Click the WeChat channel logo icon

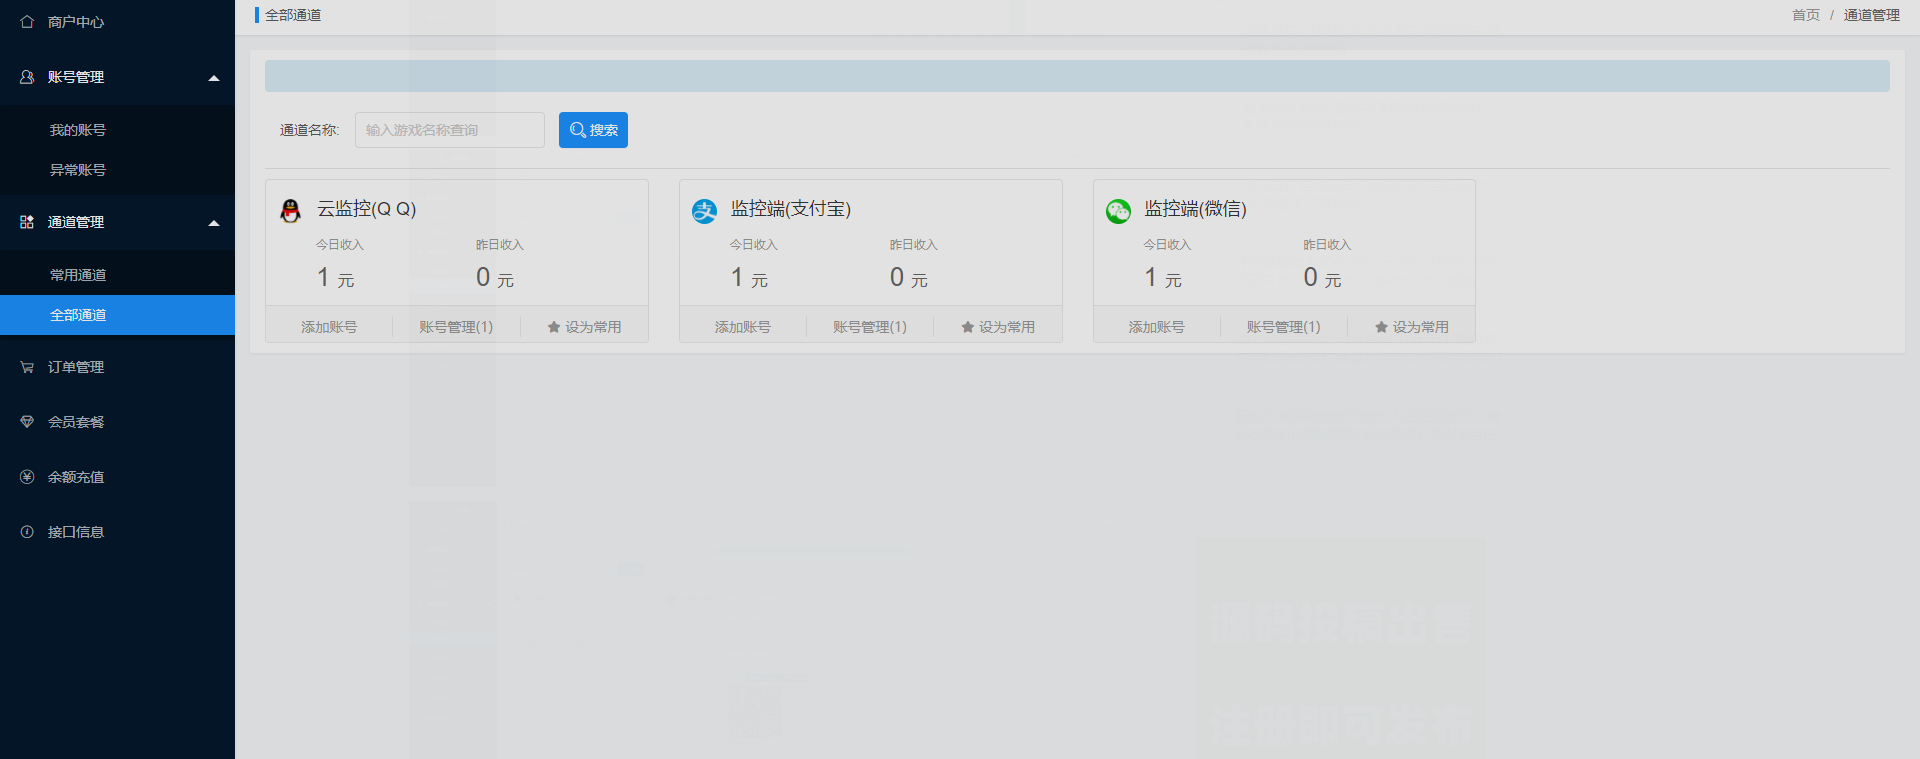coord(1118,210)
